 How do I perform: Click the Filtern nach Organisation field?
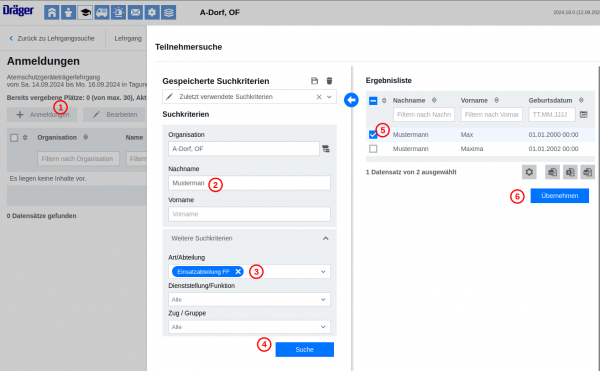(78, 159)
